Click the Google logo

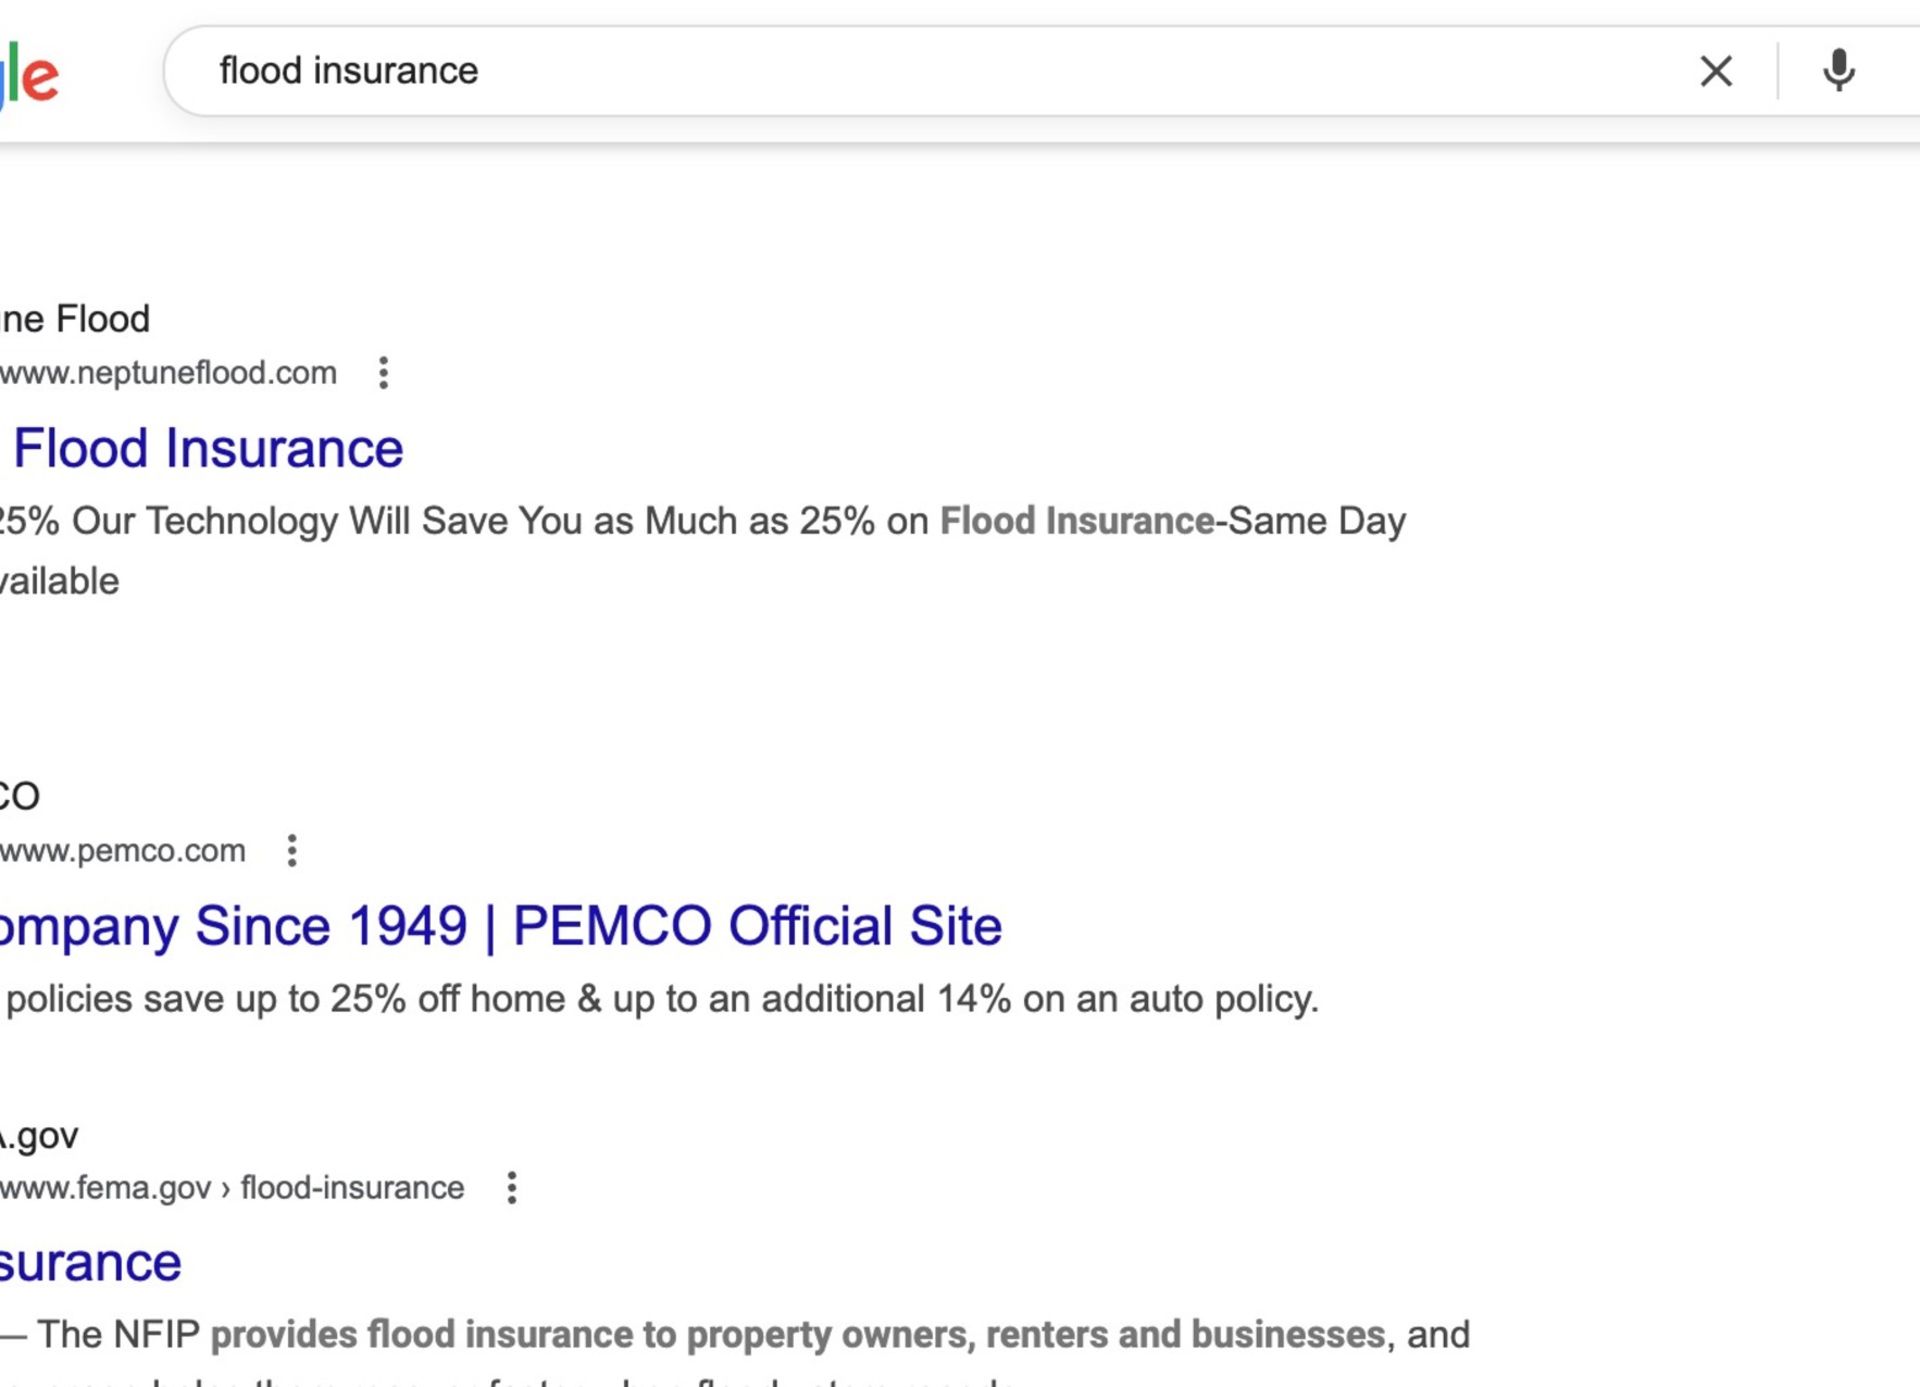pos(30,75)
